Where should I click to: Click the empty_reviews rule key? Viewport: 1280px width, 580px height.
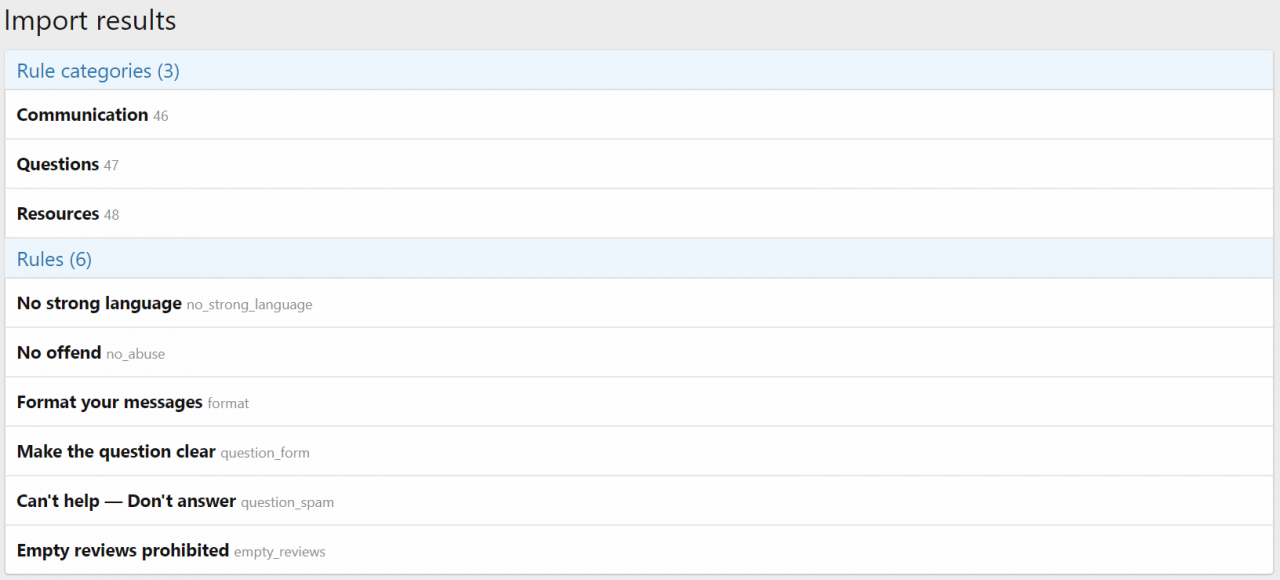point(280,552)
